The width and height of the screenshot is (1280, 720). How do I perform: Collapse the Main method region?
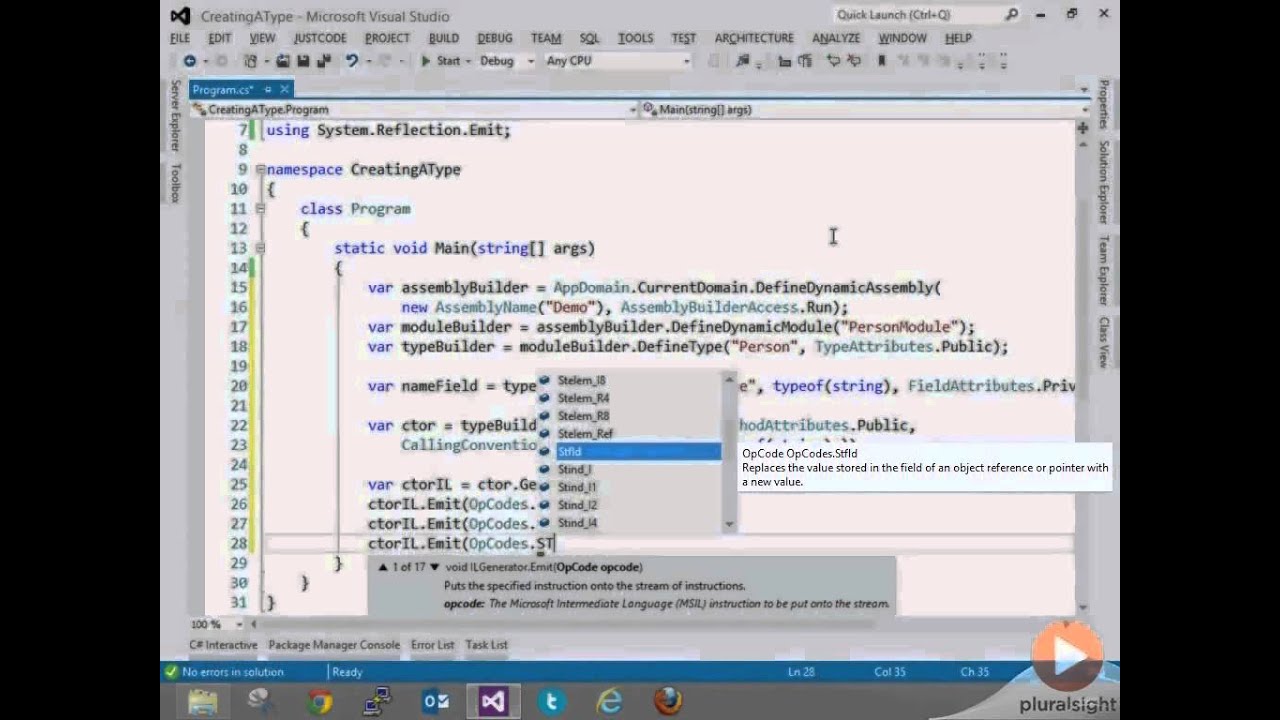pos(260,248)
